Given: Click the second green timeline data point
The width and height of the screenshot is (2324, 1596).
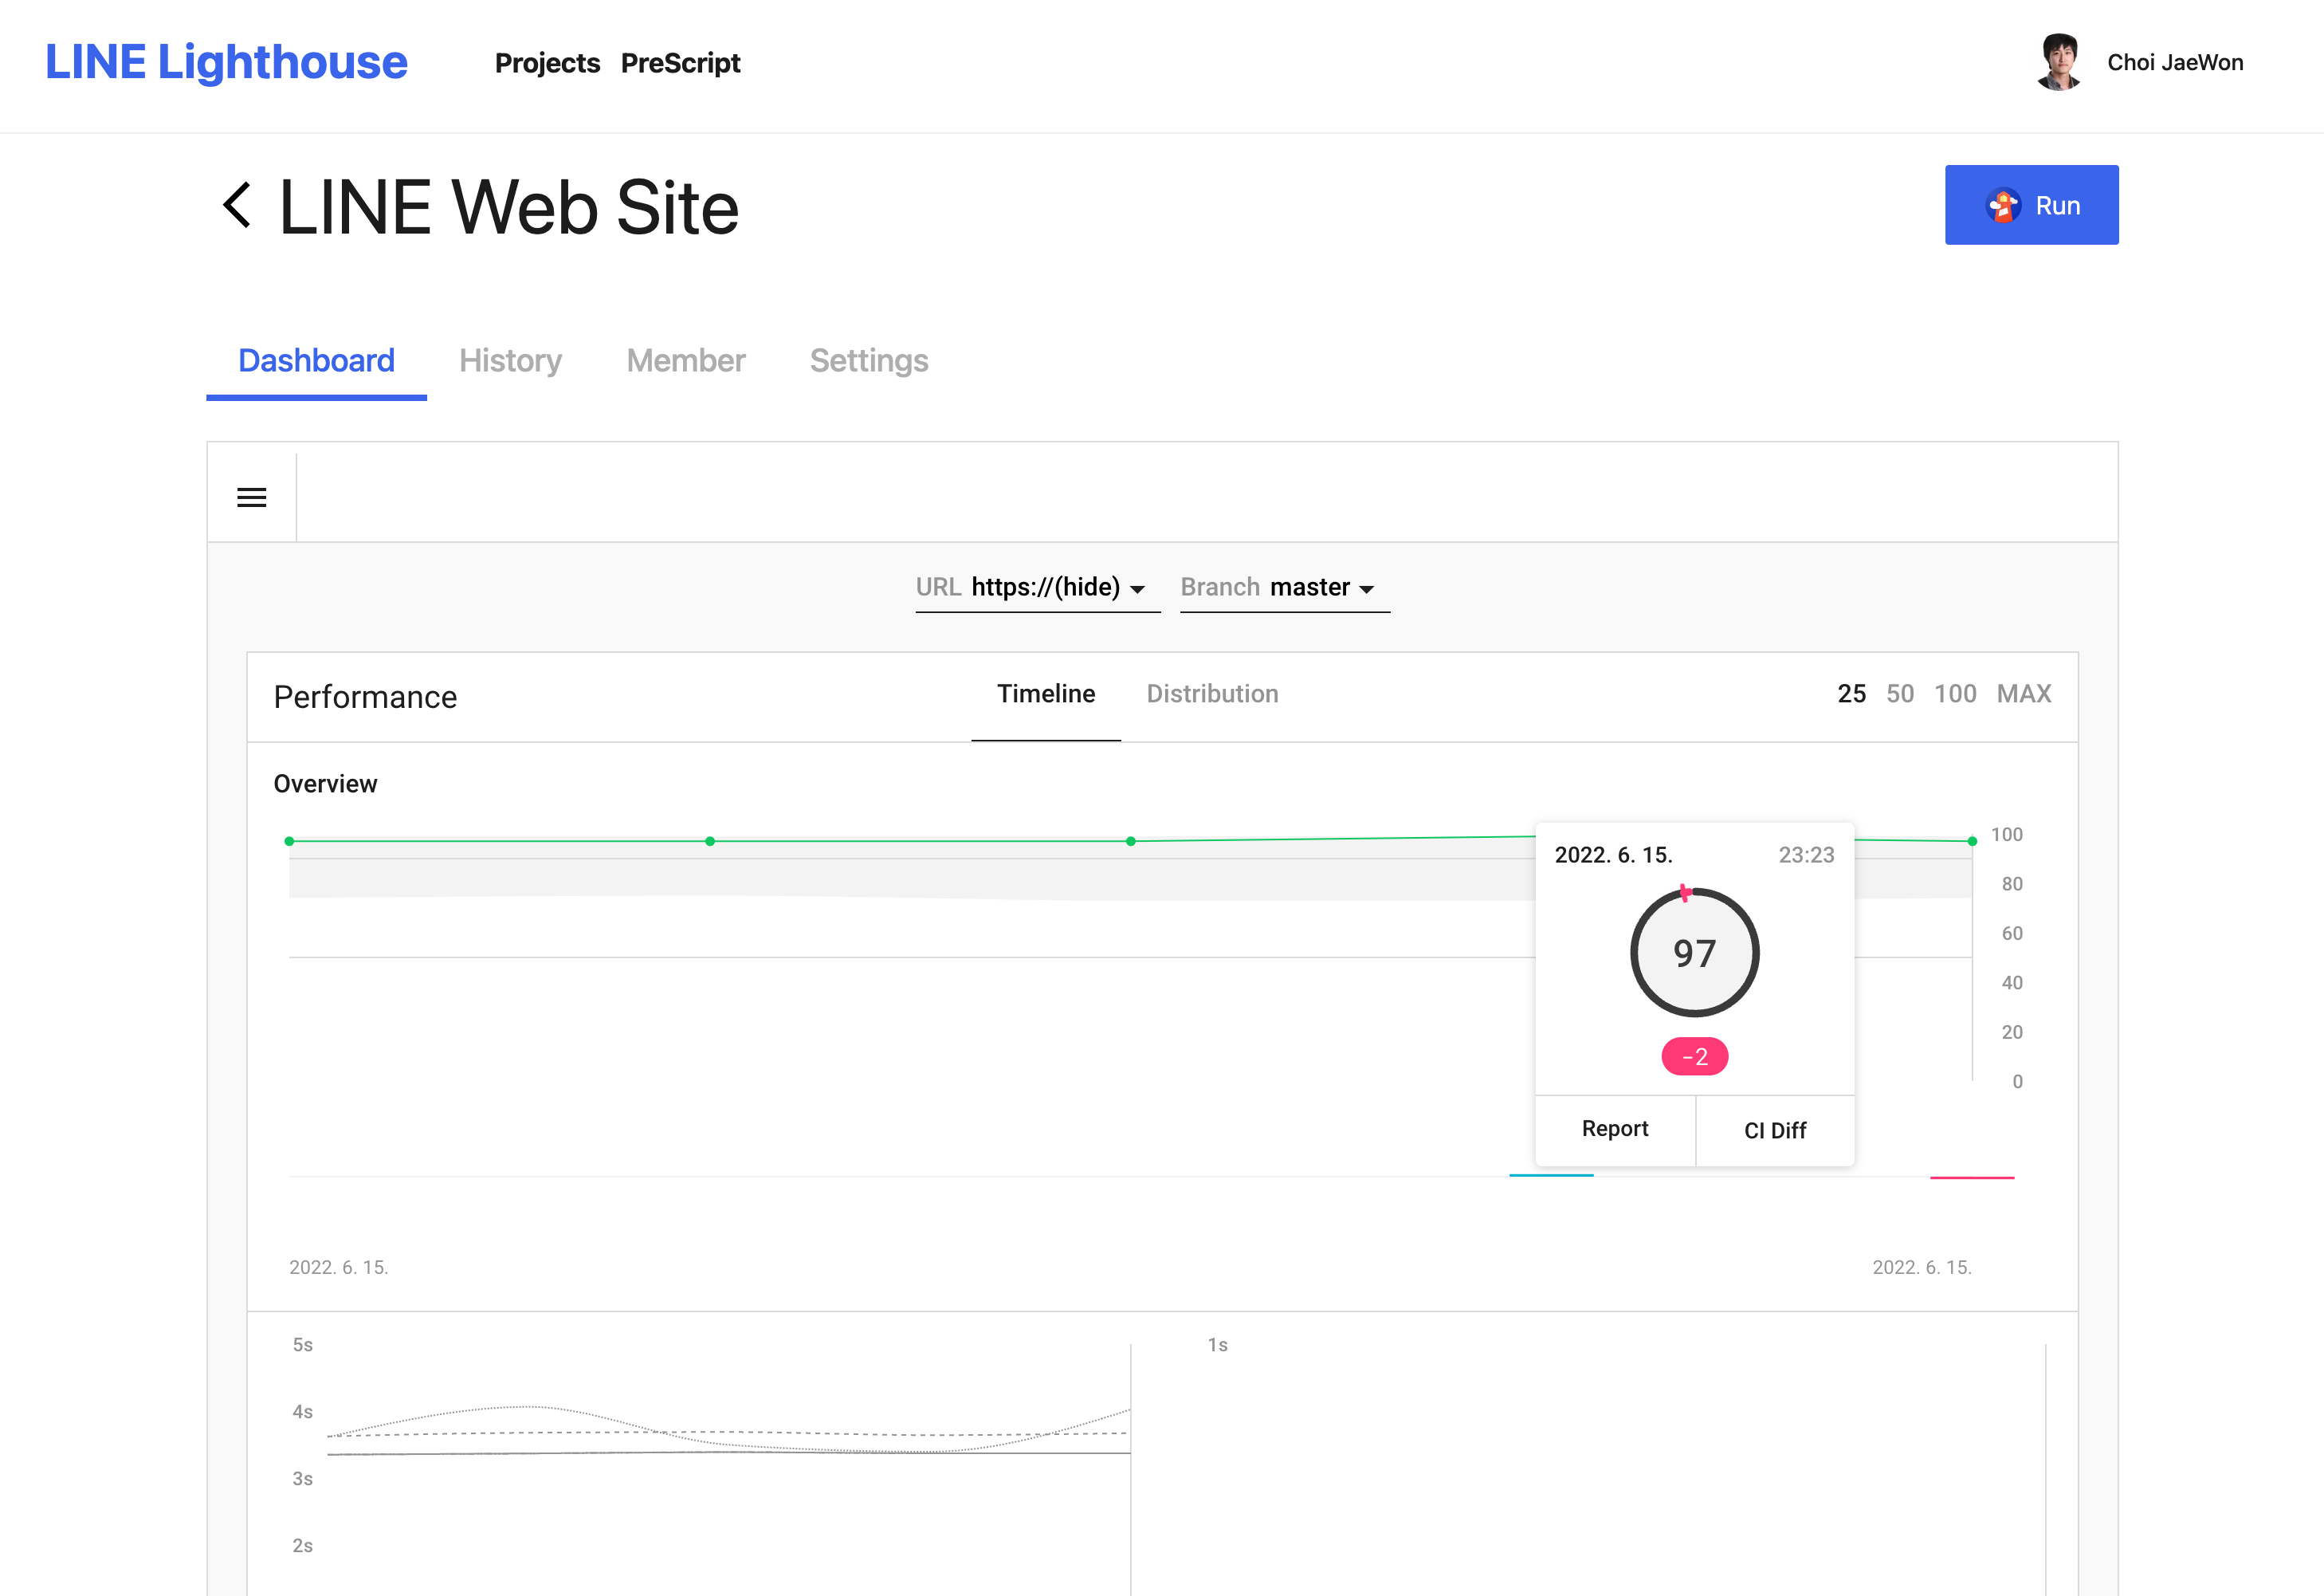Looking at the screenshot, I should coord(710,841).
